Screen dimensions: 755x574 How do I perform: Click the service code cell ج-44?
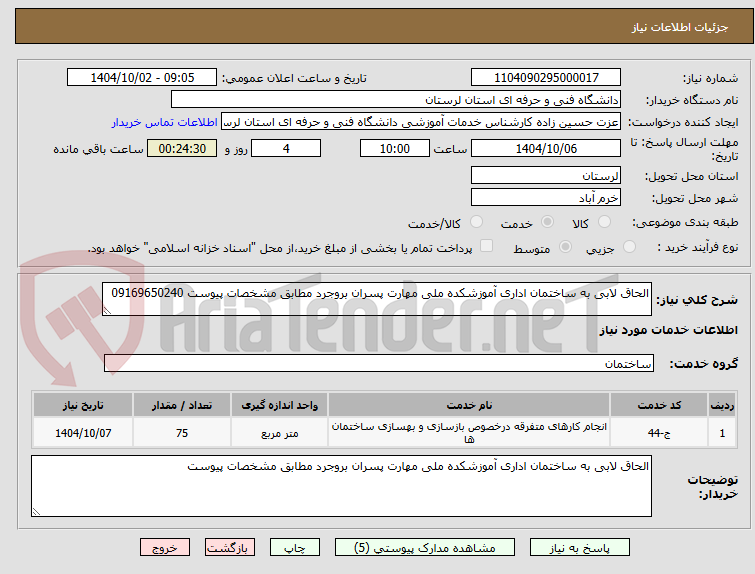tap(659, 432)
